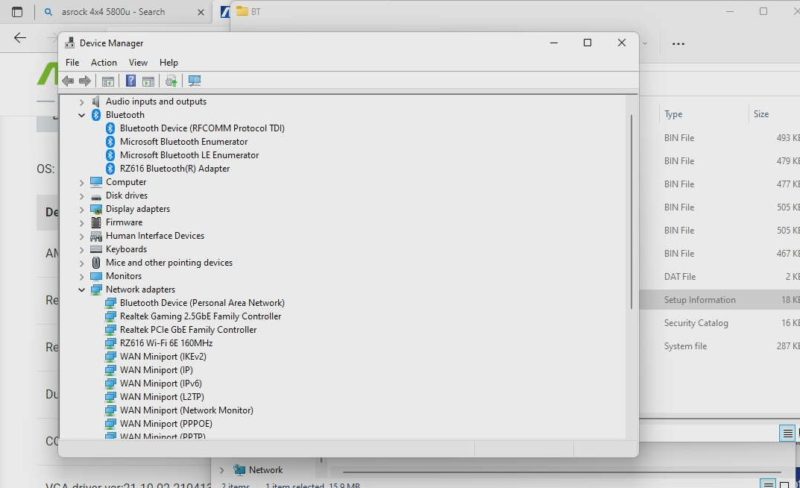Expand Audio inputs and outputs category
The height and width of the screenshot is (488, 800).
click(82, 102)
